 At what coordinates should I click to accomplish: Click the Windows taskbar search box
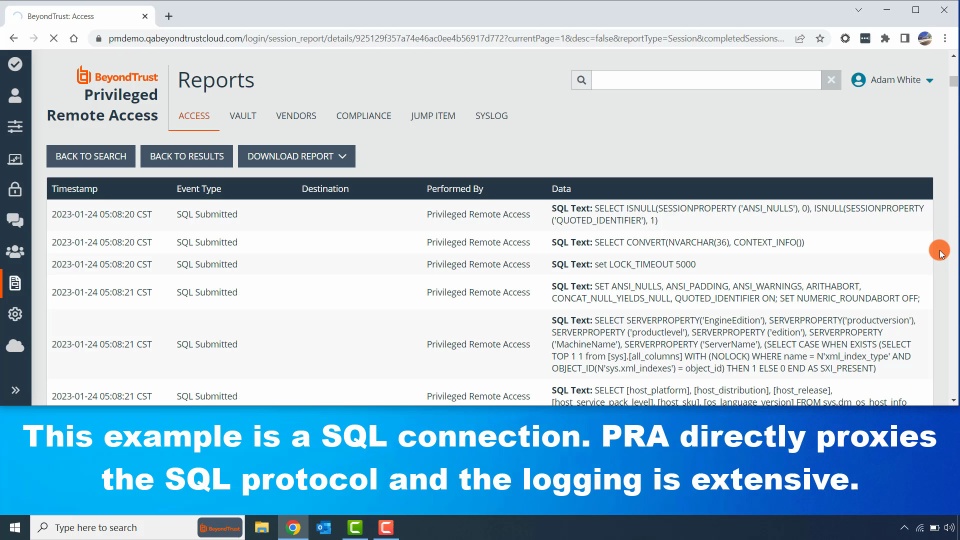[x=137, y=527]
